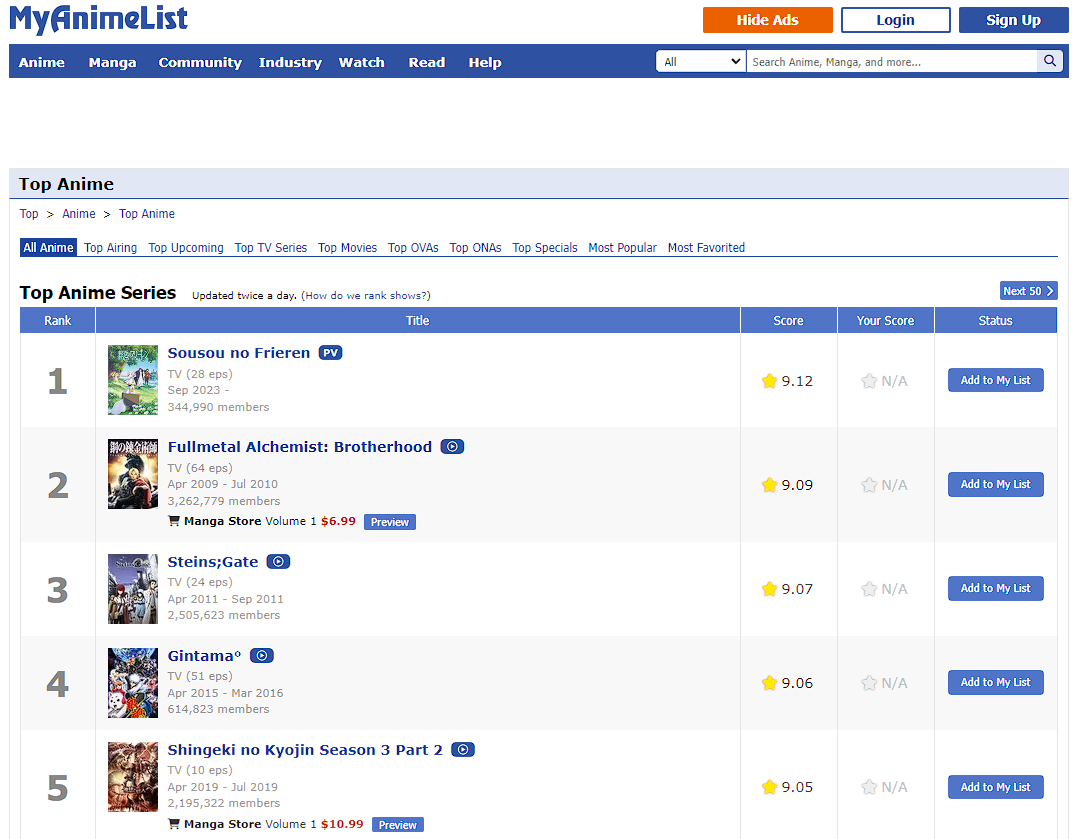Open the Most Popular ranking tab
This screenshot has width=1076, height=839.
(622, 247)
